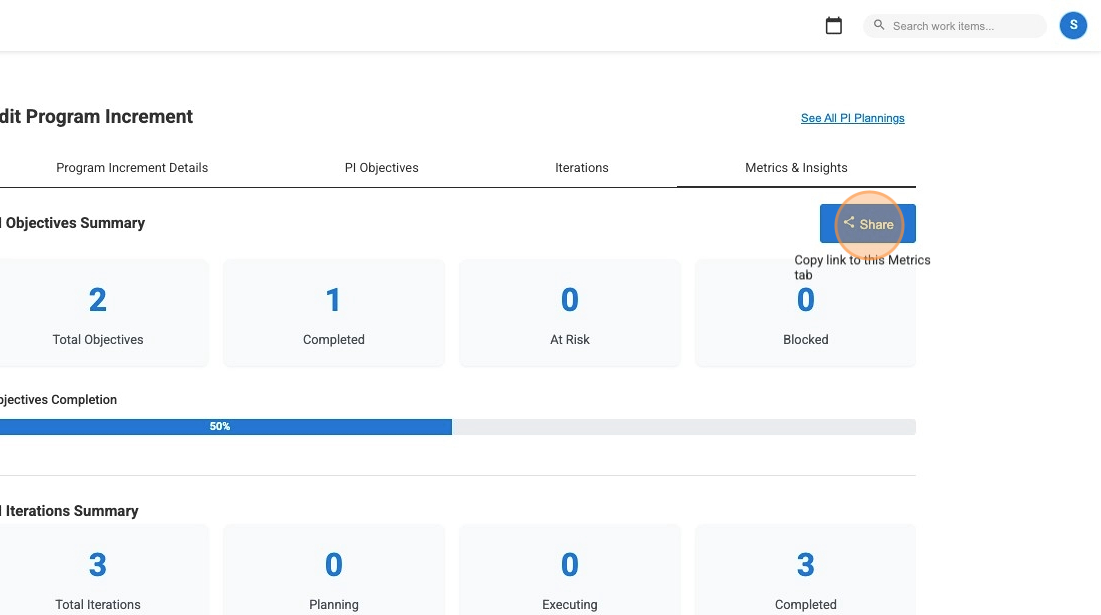1101x615 pixels.
Task: Open the calendar icon in the top bar
Action: click(834, 25)
